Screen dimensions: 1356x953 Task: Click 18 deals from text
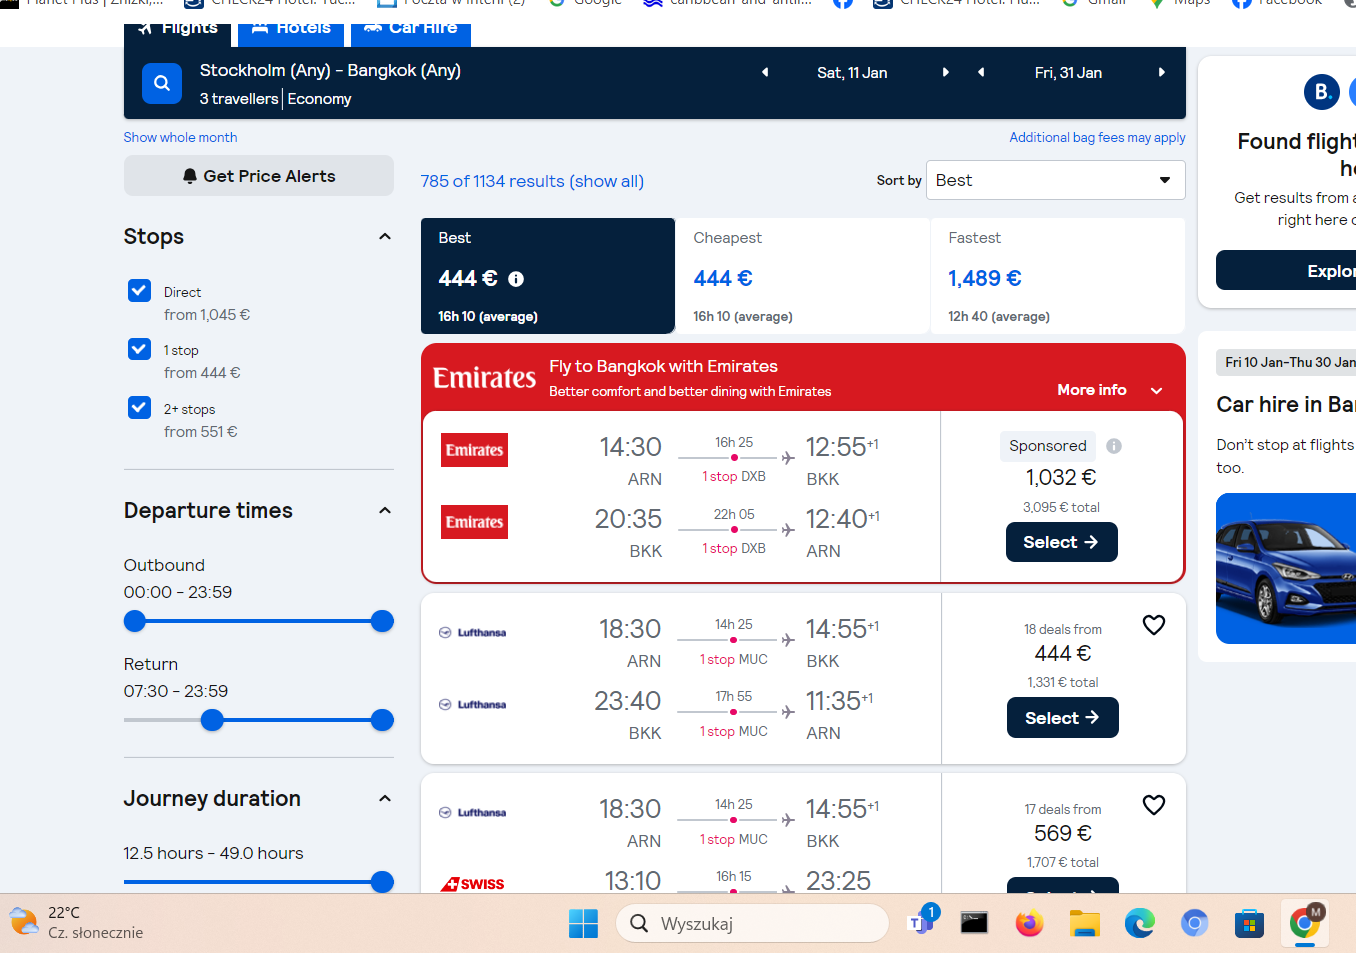pos(1062,629)
